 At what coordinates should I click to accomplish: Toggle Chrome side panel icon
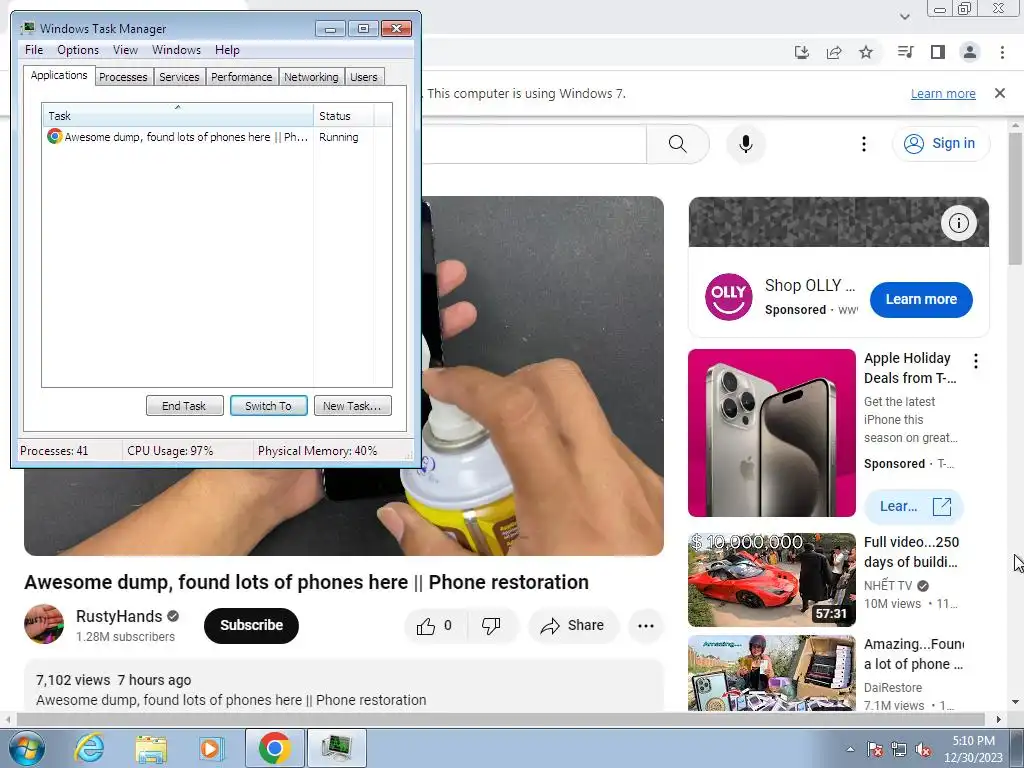click(x=938, y=52)
